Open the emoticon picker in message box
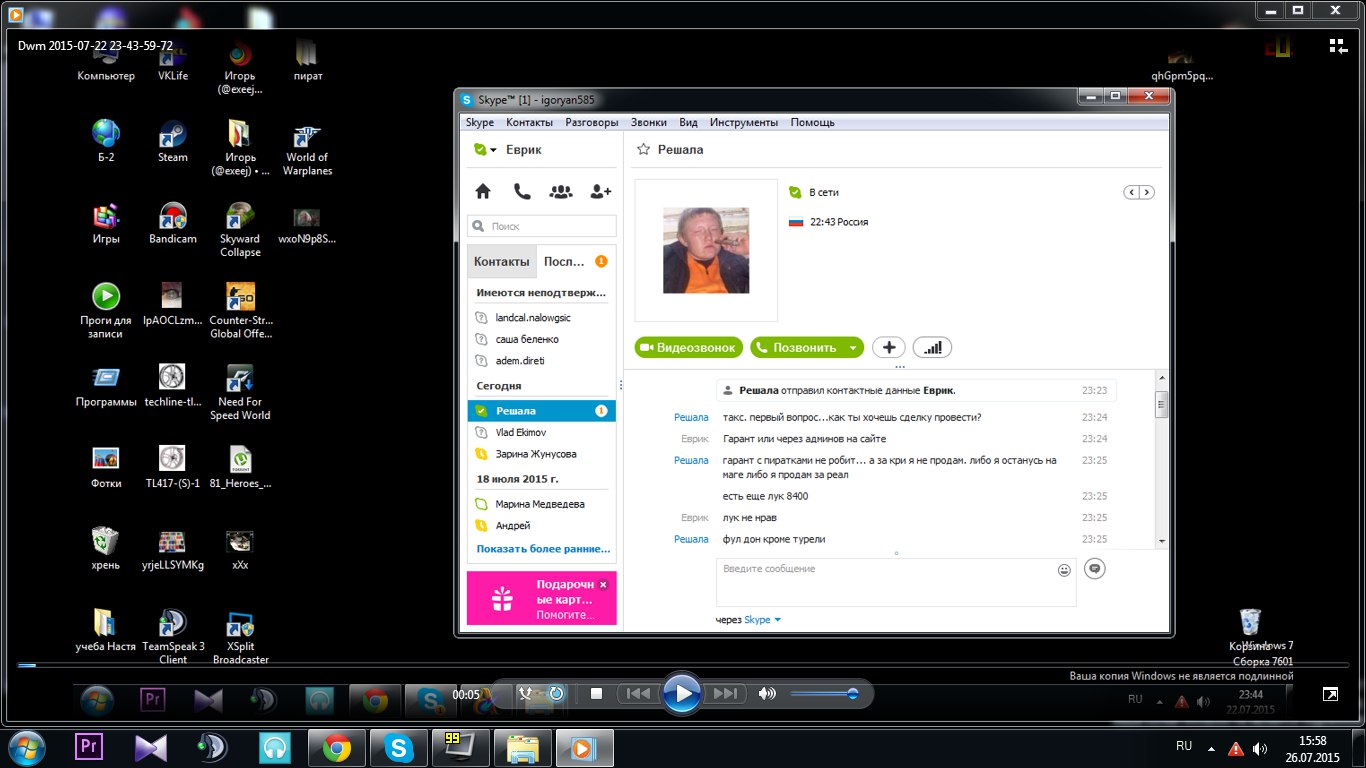This screenshot has width=1366, height=768. 1064,570
